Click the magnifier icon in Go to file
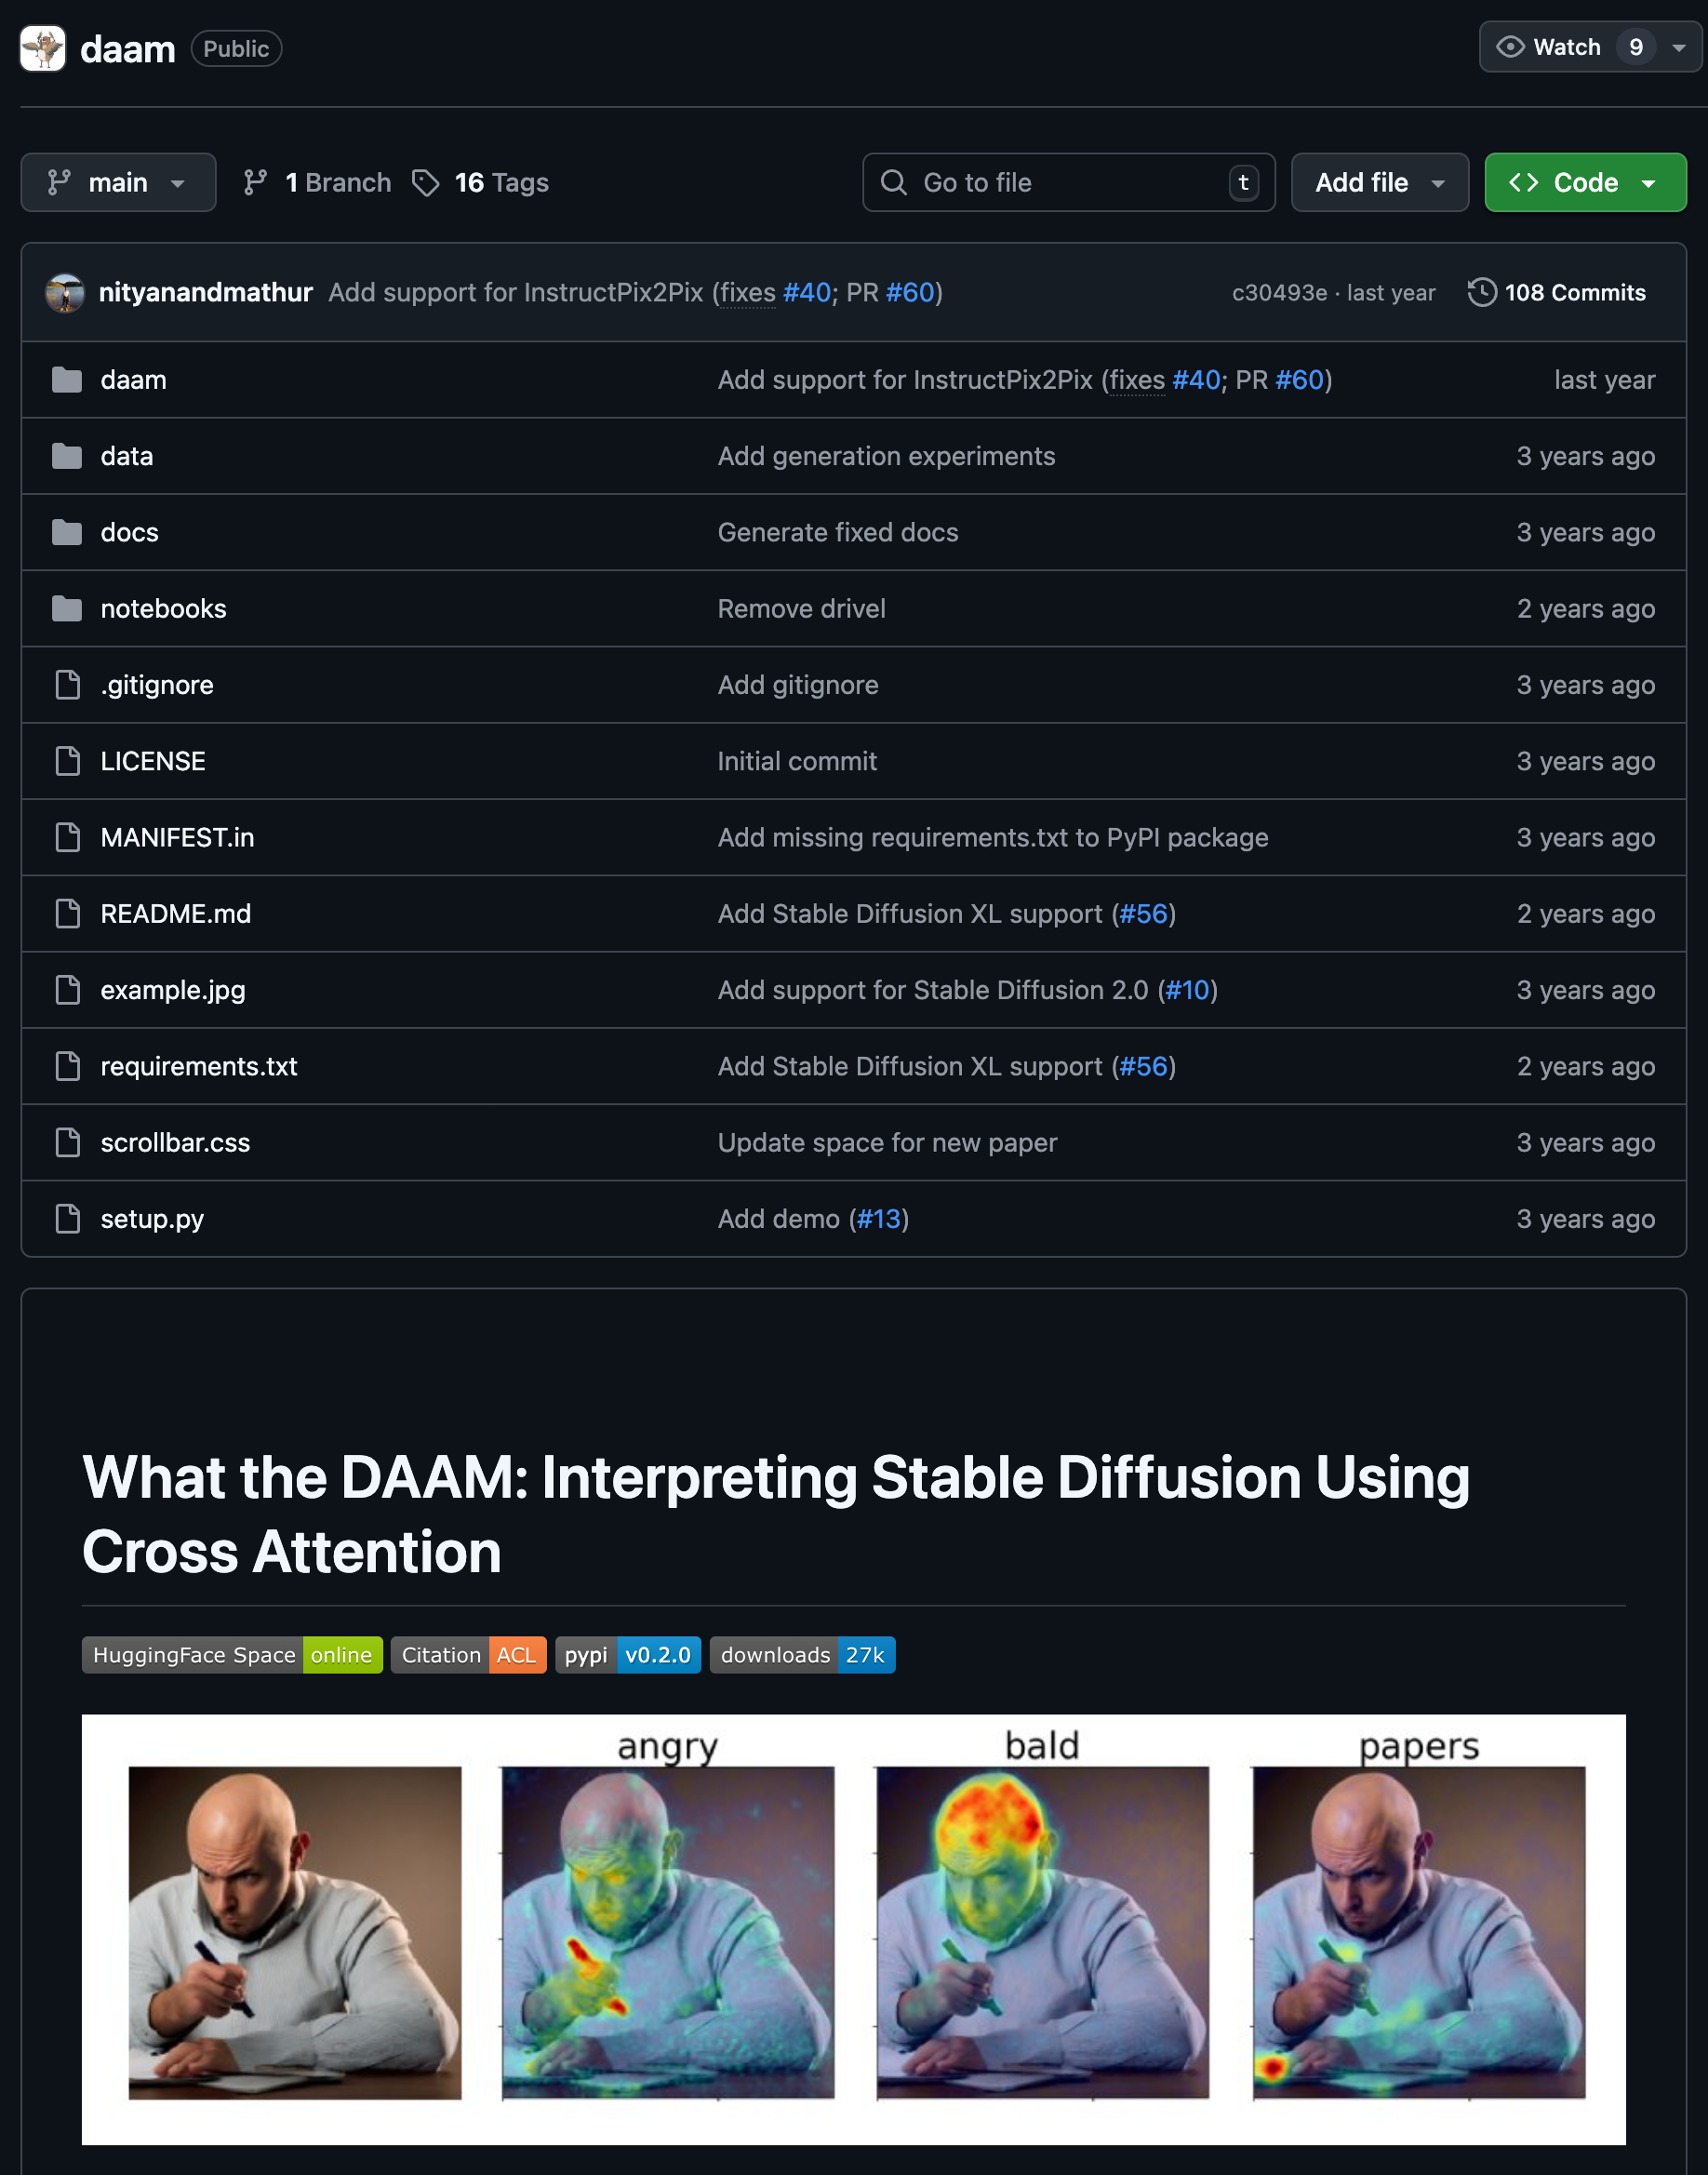 894,182
